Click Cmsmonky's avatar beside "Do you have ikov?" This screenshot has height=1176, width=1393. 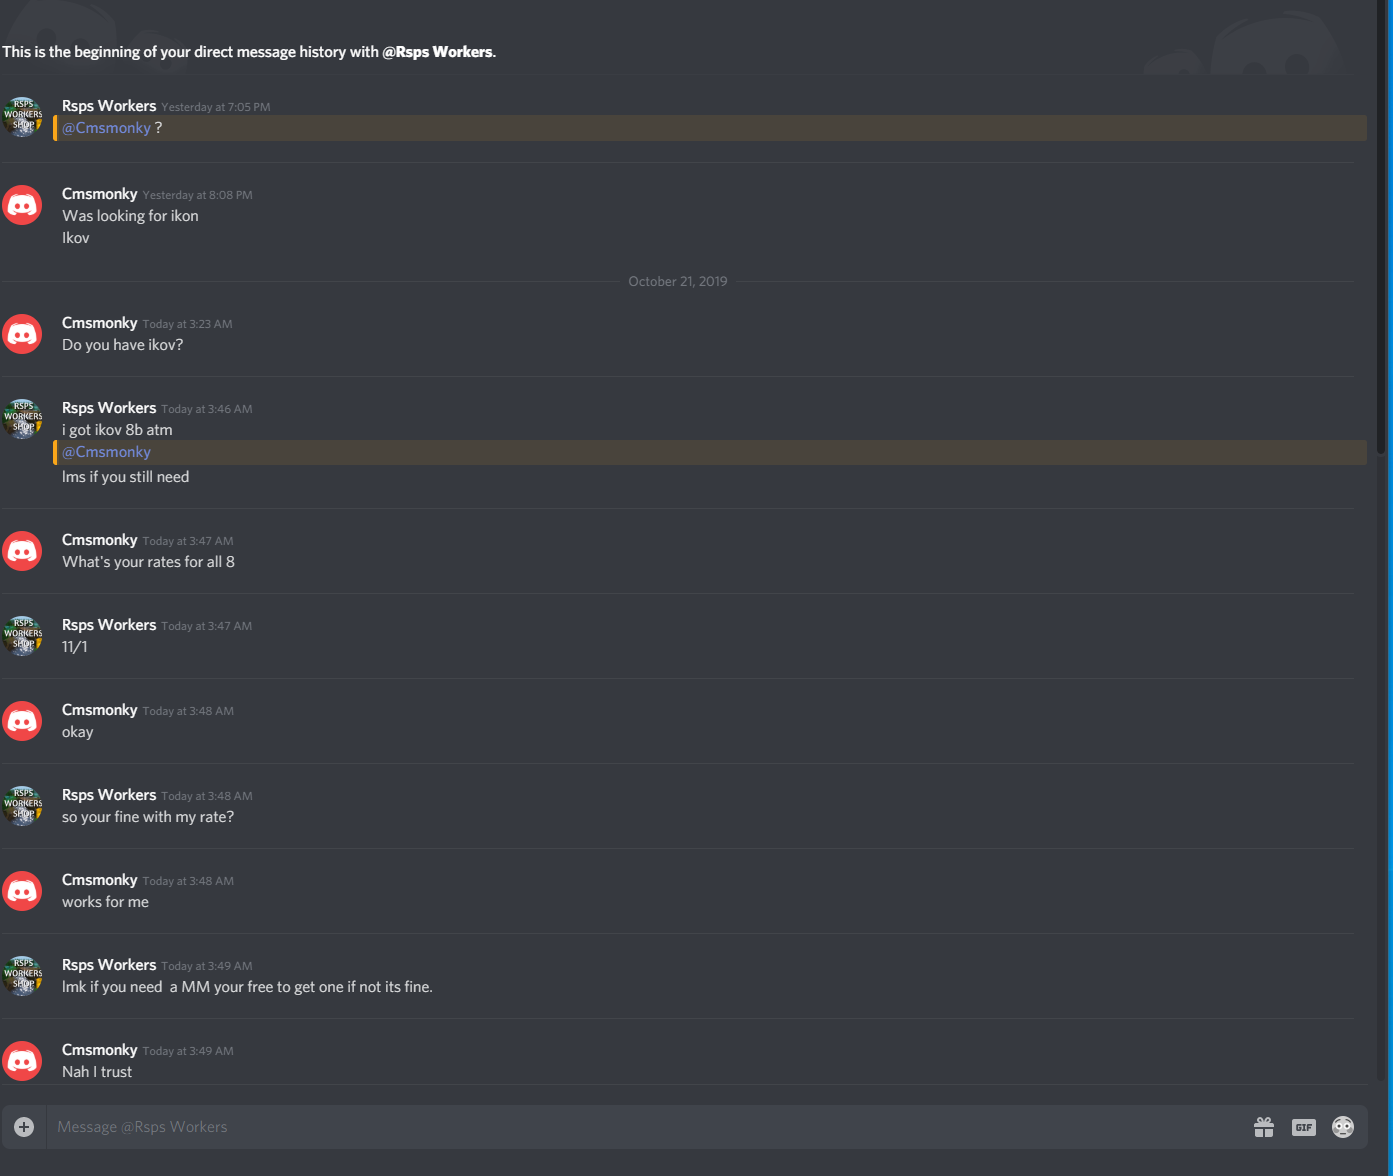coord(22,334)
